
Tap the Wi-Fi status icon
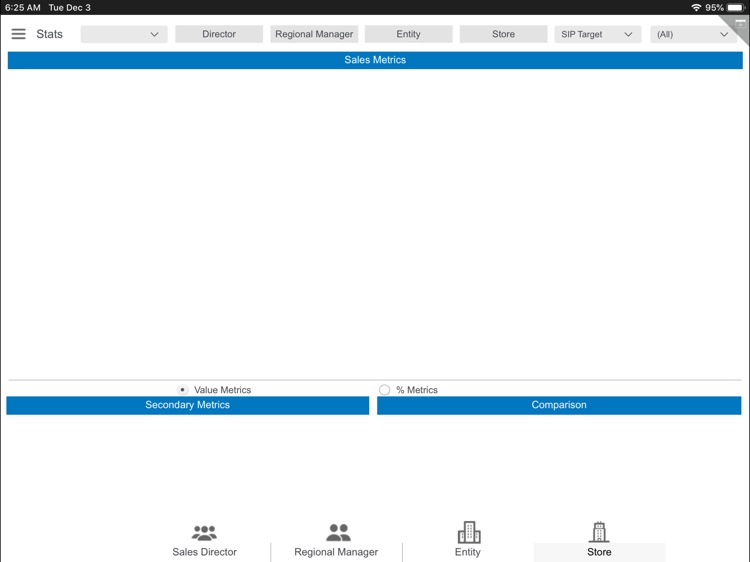click(x=696, y=8)
